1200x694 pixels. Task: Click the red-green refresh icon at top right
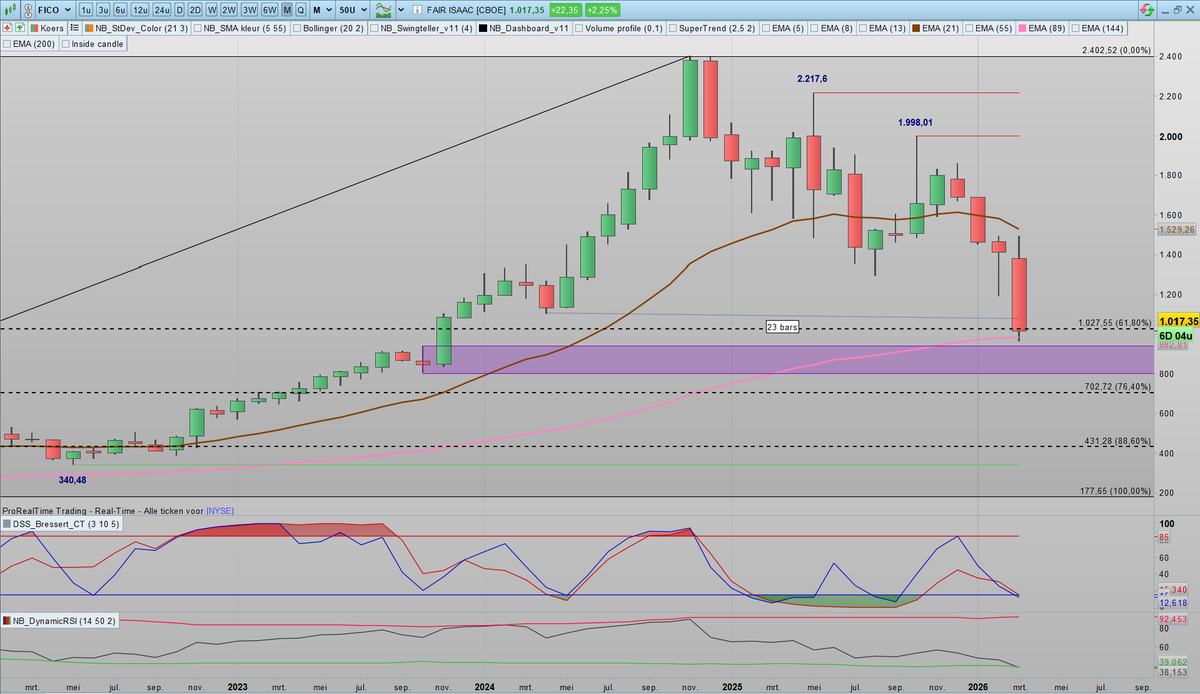pyautogui.click(x=1147, y=10)
